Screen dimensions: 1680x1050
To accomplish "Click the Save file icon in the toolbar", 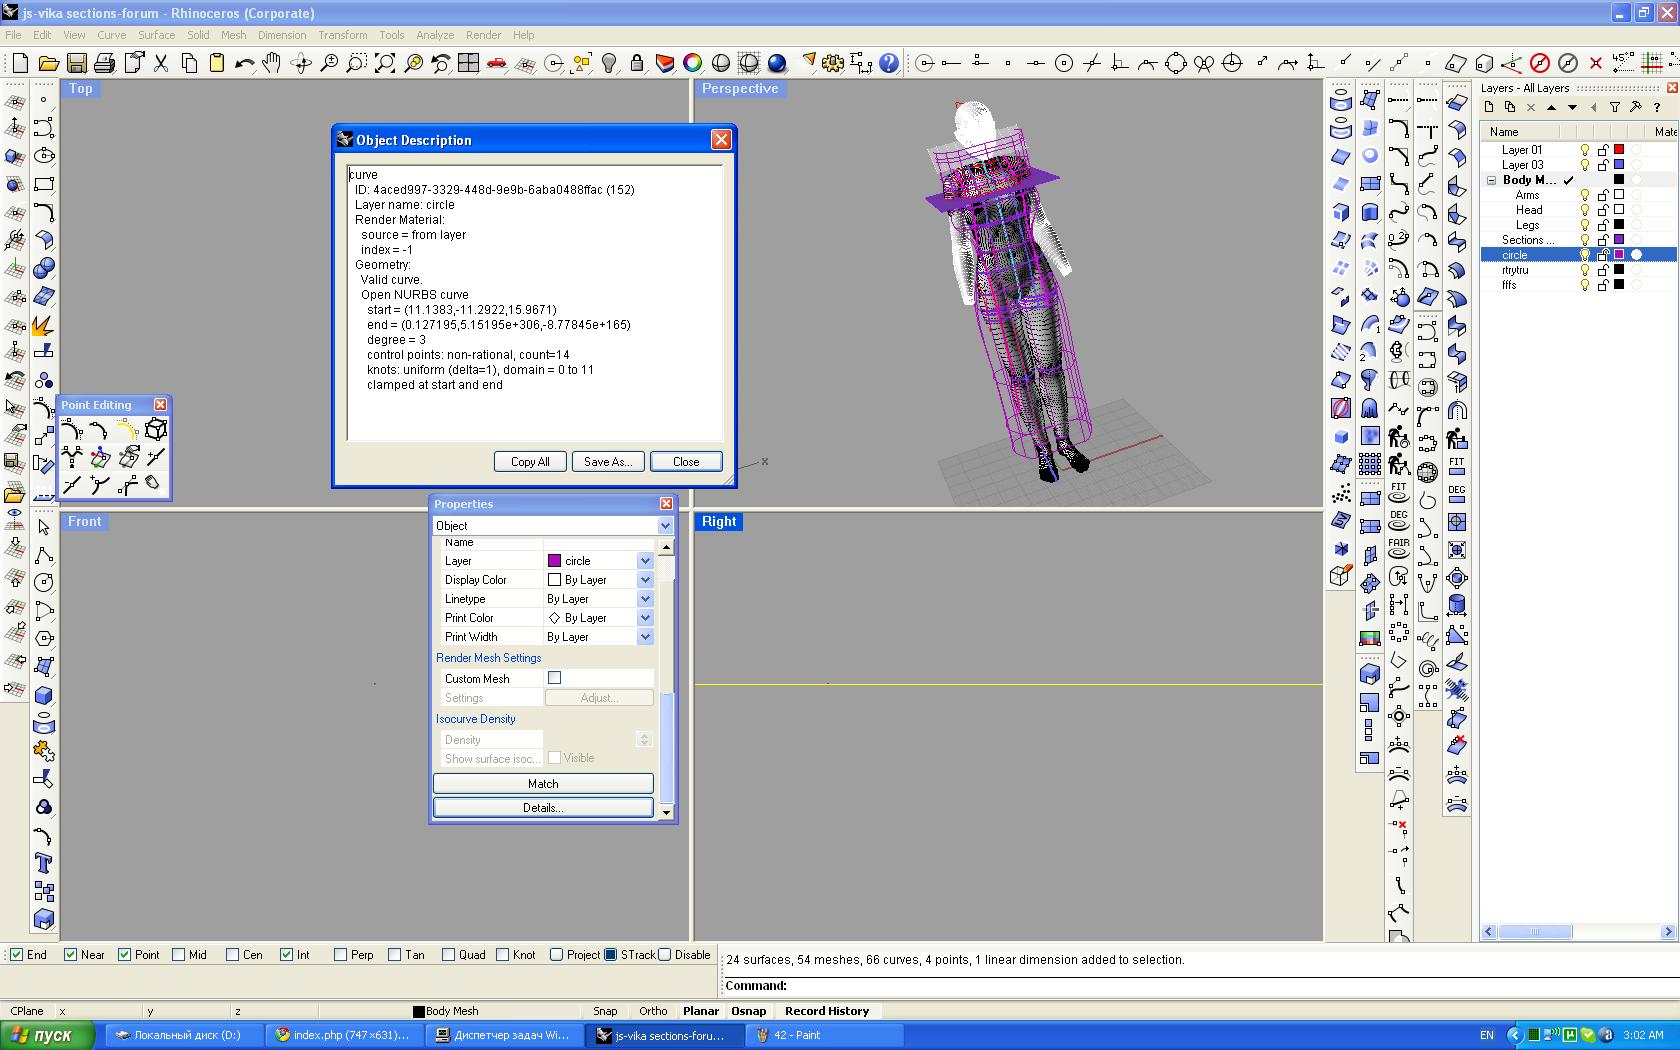I will [76, 64].
